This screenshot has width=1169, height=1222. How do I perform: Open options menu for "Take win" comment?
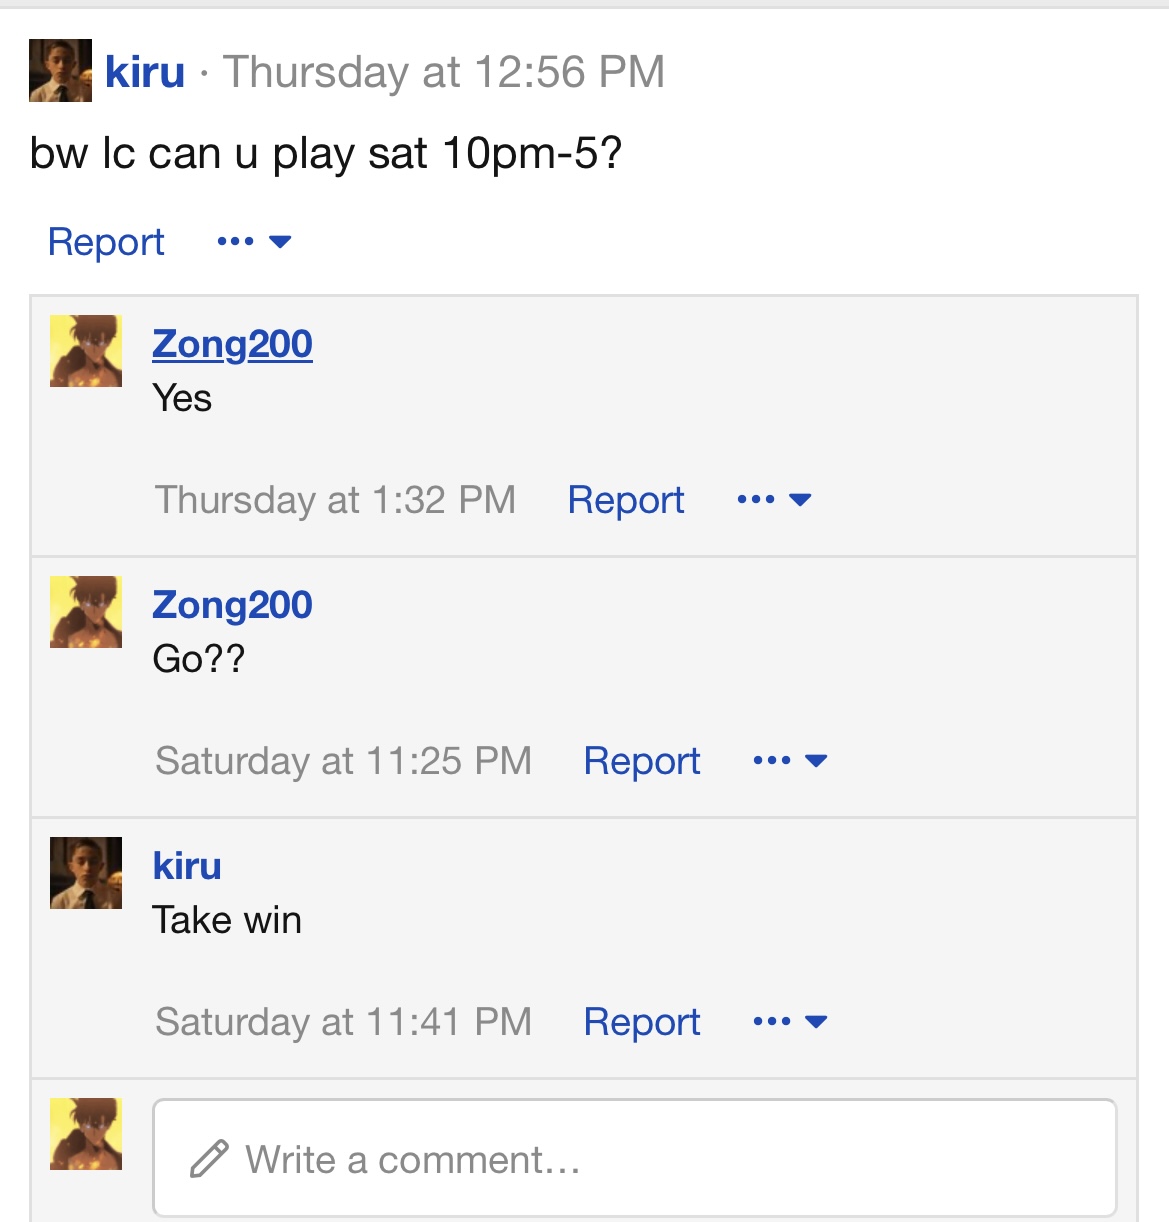790,1022
